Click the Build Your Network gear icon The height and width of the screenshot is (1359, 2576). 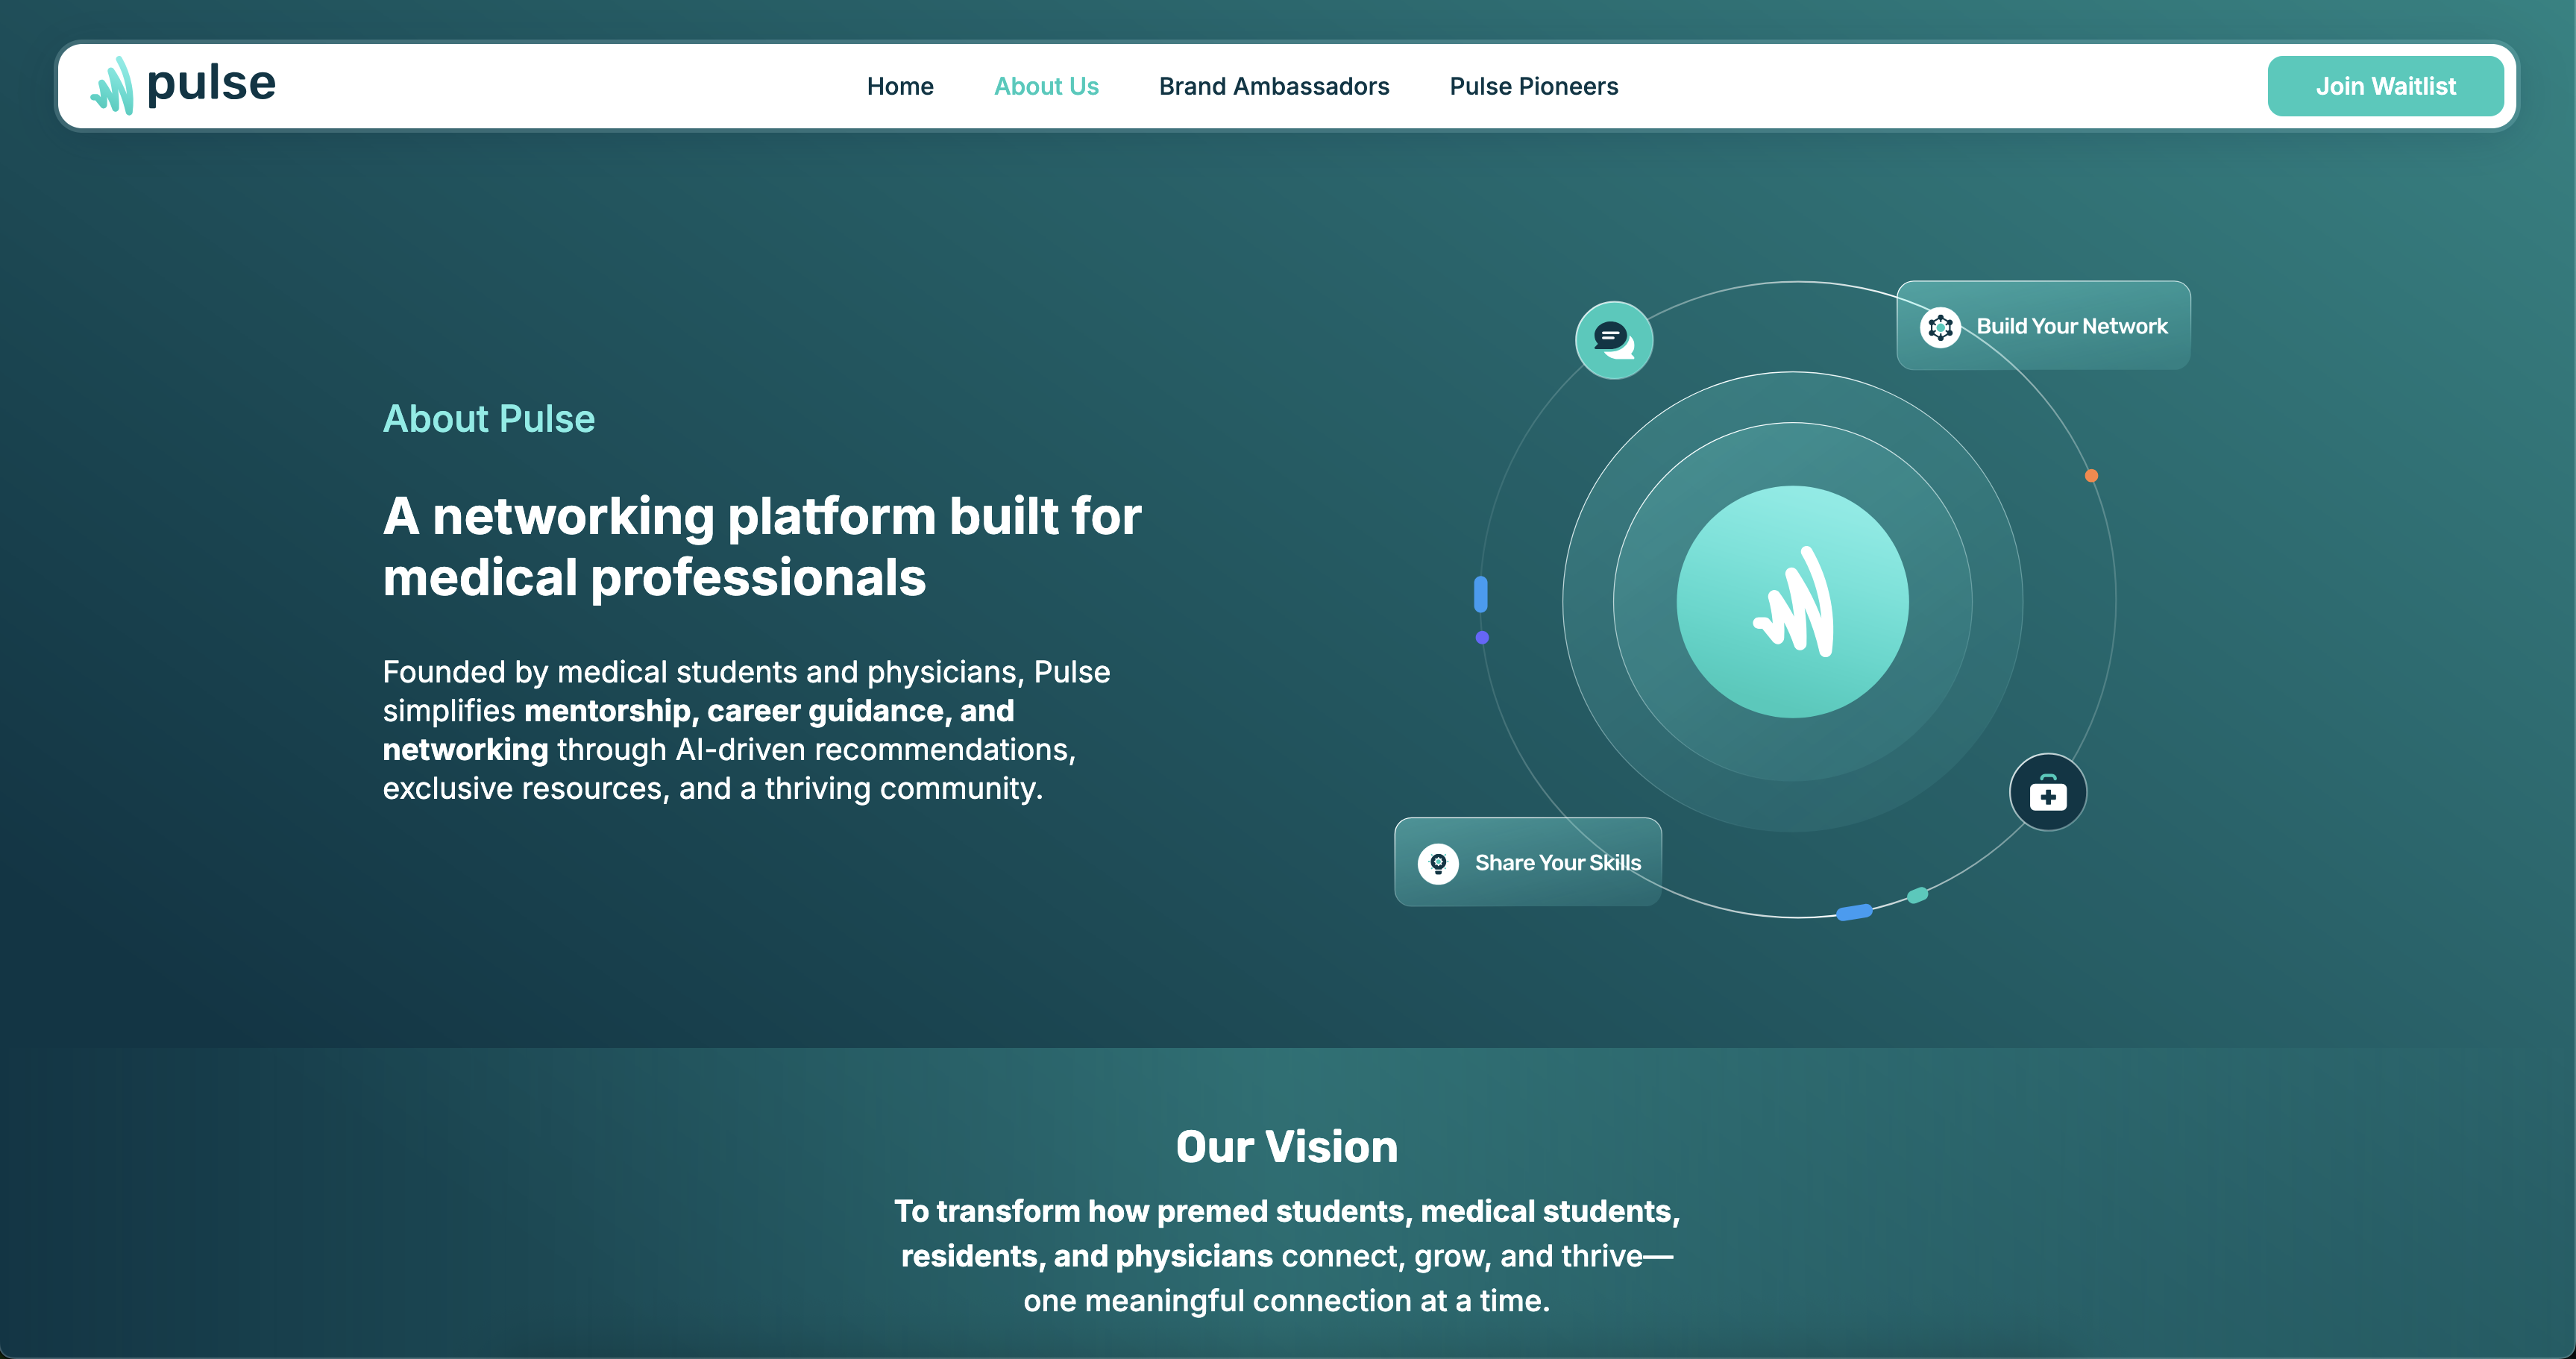(x=1940, y=327)
